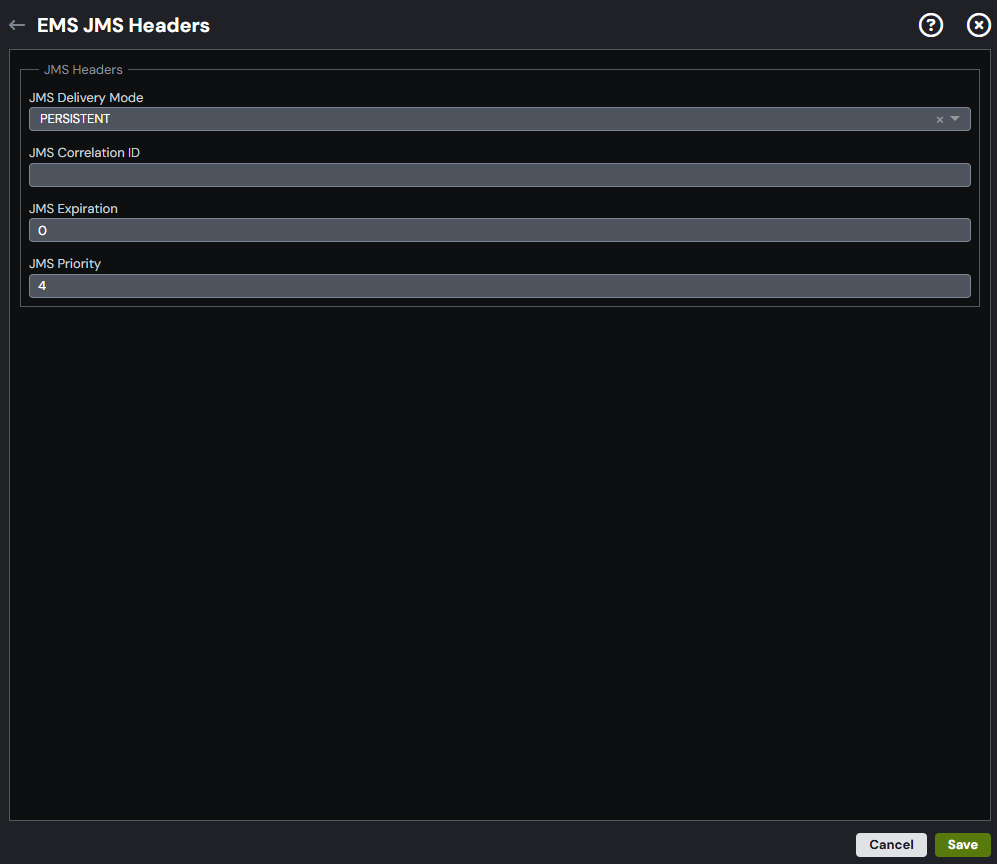The height and width of the screenshot is (864, 997).
Task: Clear the PERSISTENT delivery mode selection
Action: click(x=939, y=120)
